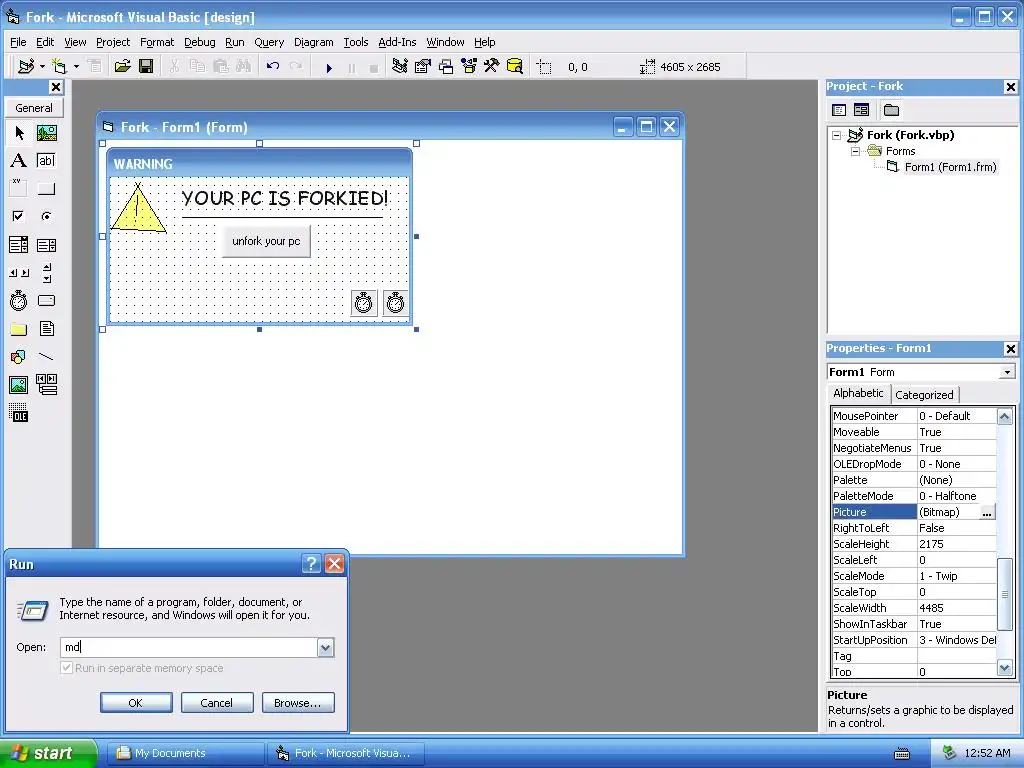Select the Pointer tool in the toolbox
The width and height of the screenshot is (1024, 768).
[19, 133]
